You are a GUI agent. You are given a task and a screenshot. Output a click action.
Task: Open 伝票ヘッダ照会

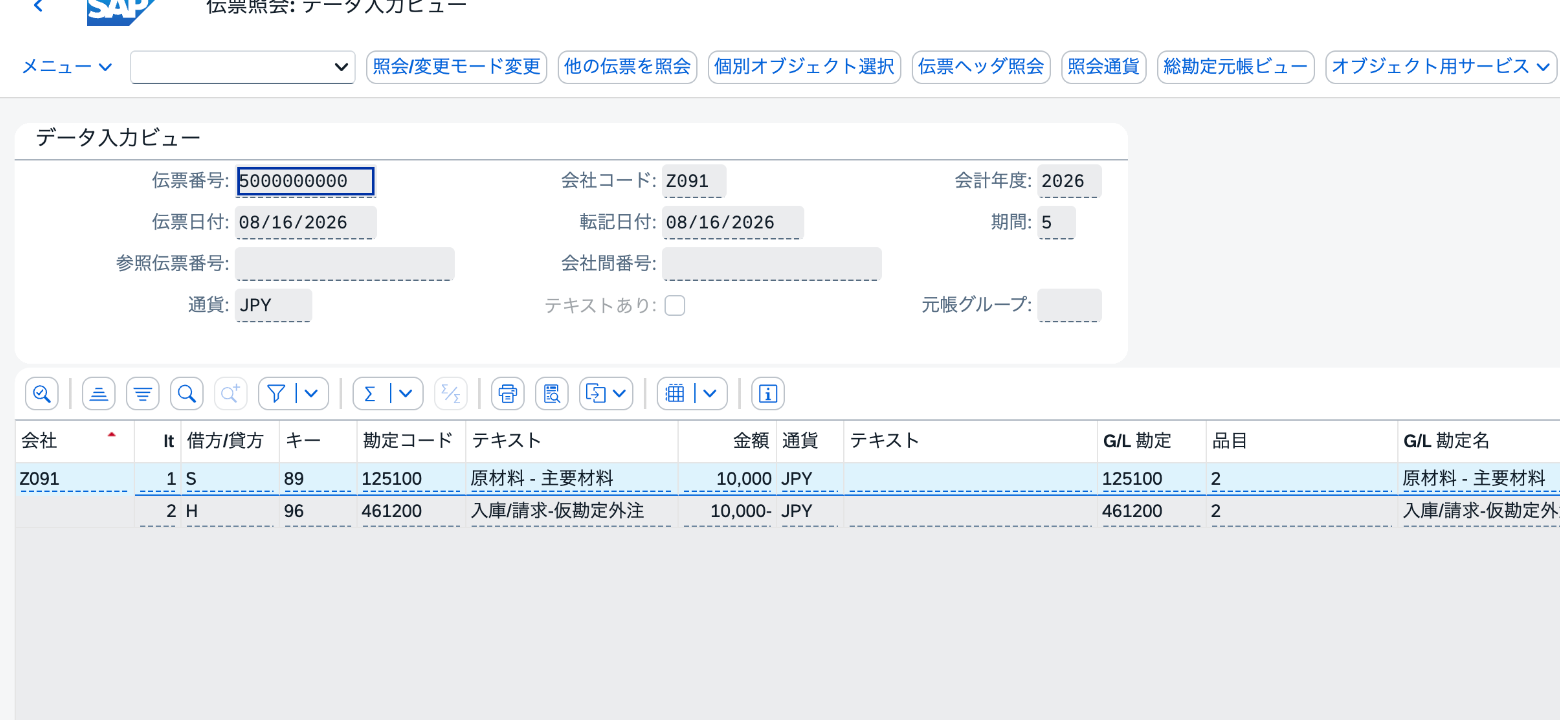(x=981, y=67)
